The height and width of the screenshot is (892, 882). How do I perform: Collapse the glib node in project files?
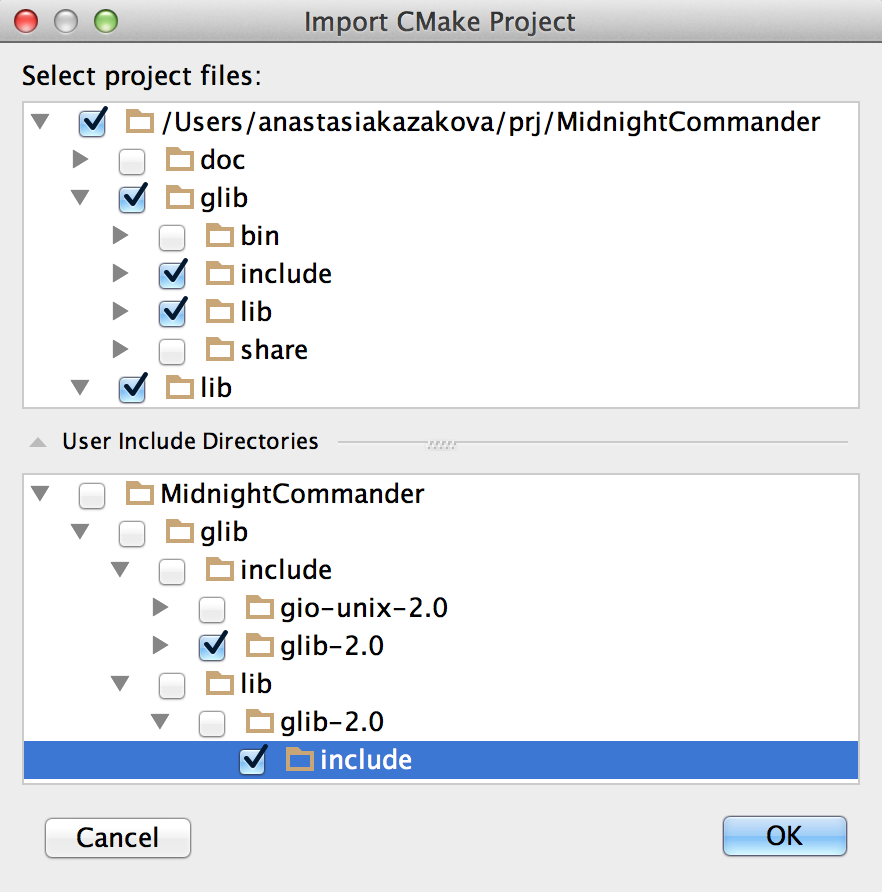coord(80,197)
